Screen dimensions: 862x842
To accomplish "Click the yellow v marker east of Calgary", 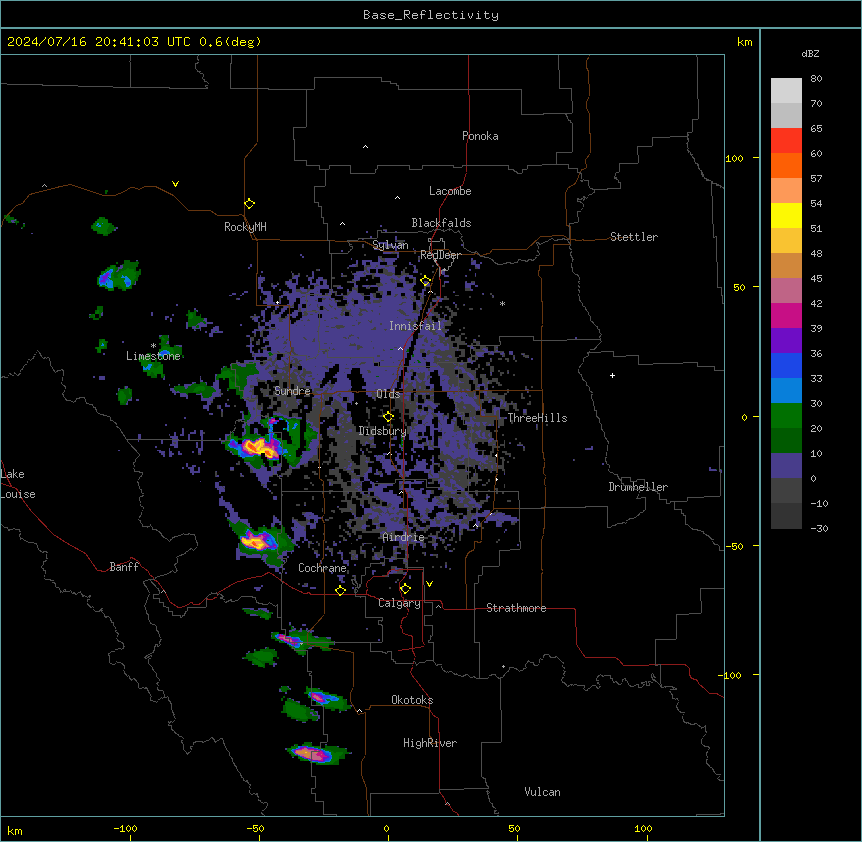I will click(429, 584).
